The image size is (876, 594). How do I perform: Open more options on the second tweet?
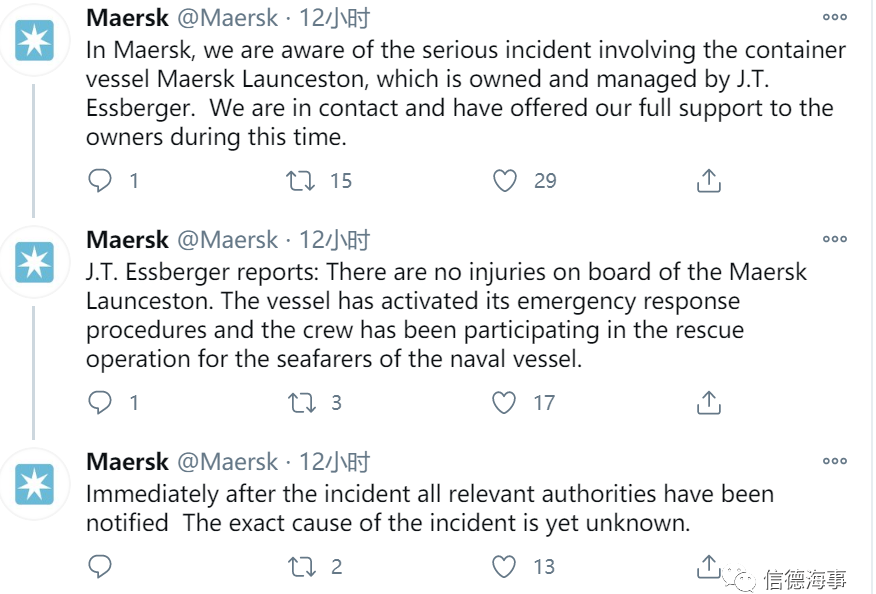point(834,239)
